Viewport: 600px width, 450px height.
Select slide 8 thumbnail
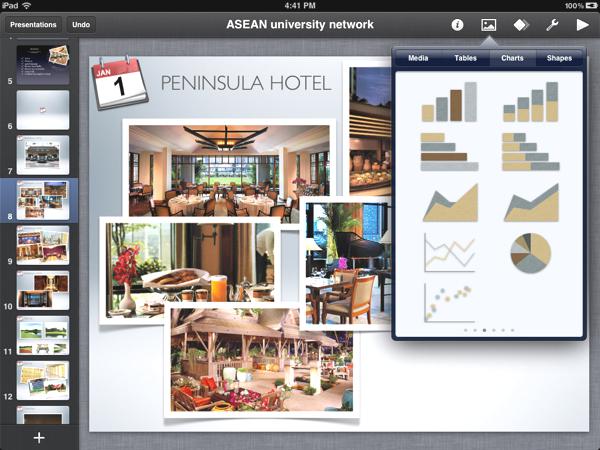[x=43, y=200]
